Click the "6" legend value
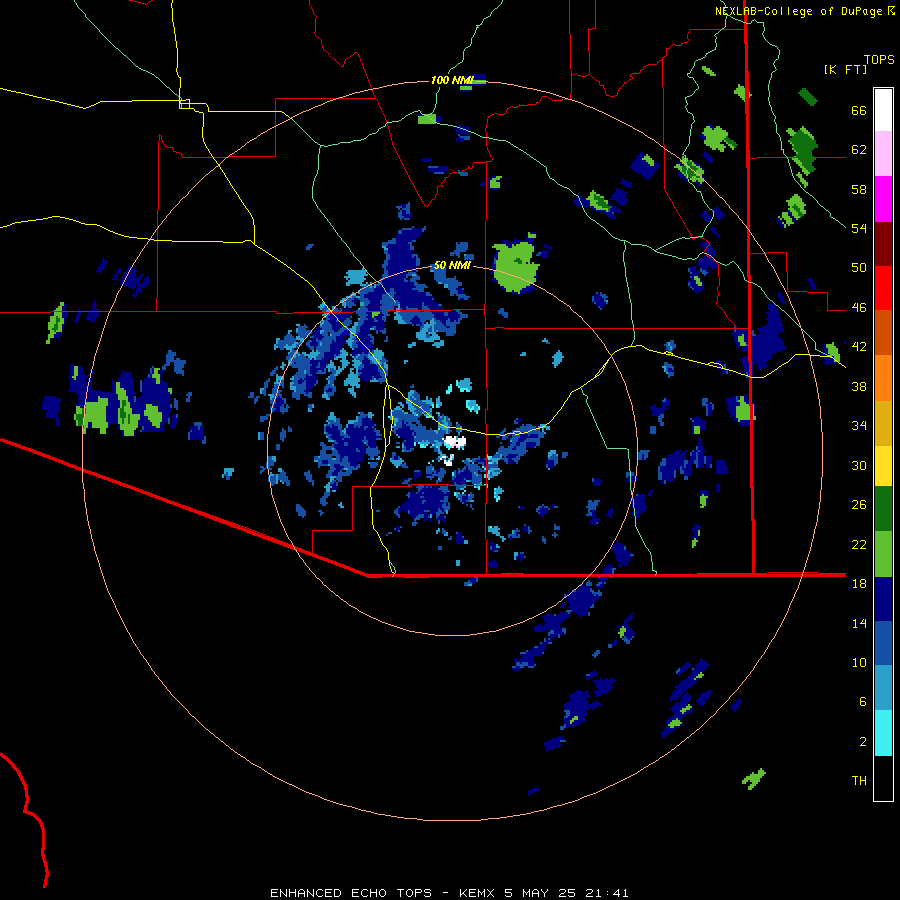The height and width of the screenshot is (900, 900). coord(863,701)
